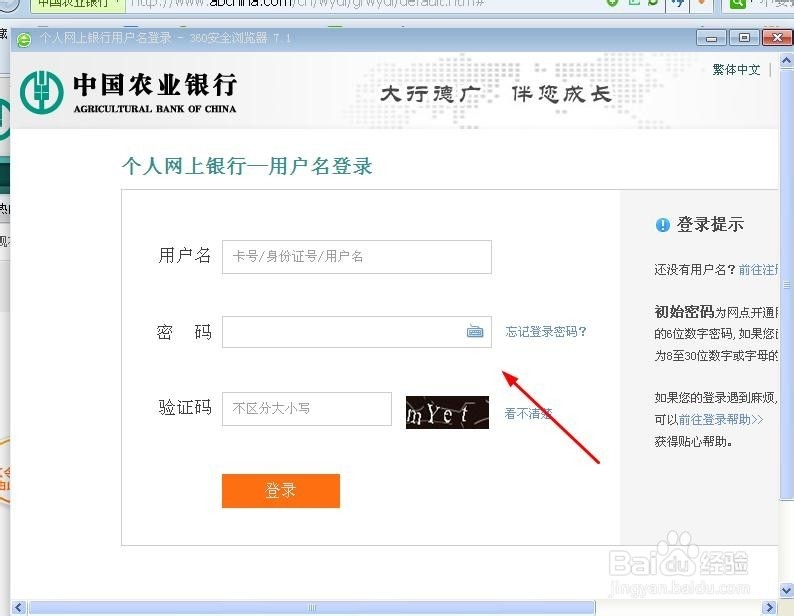Viewport: 794px width, 616px height.
Task: Focus the 密码 password field
Action: pyautogui.click(x=356, y=332)
